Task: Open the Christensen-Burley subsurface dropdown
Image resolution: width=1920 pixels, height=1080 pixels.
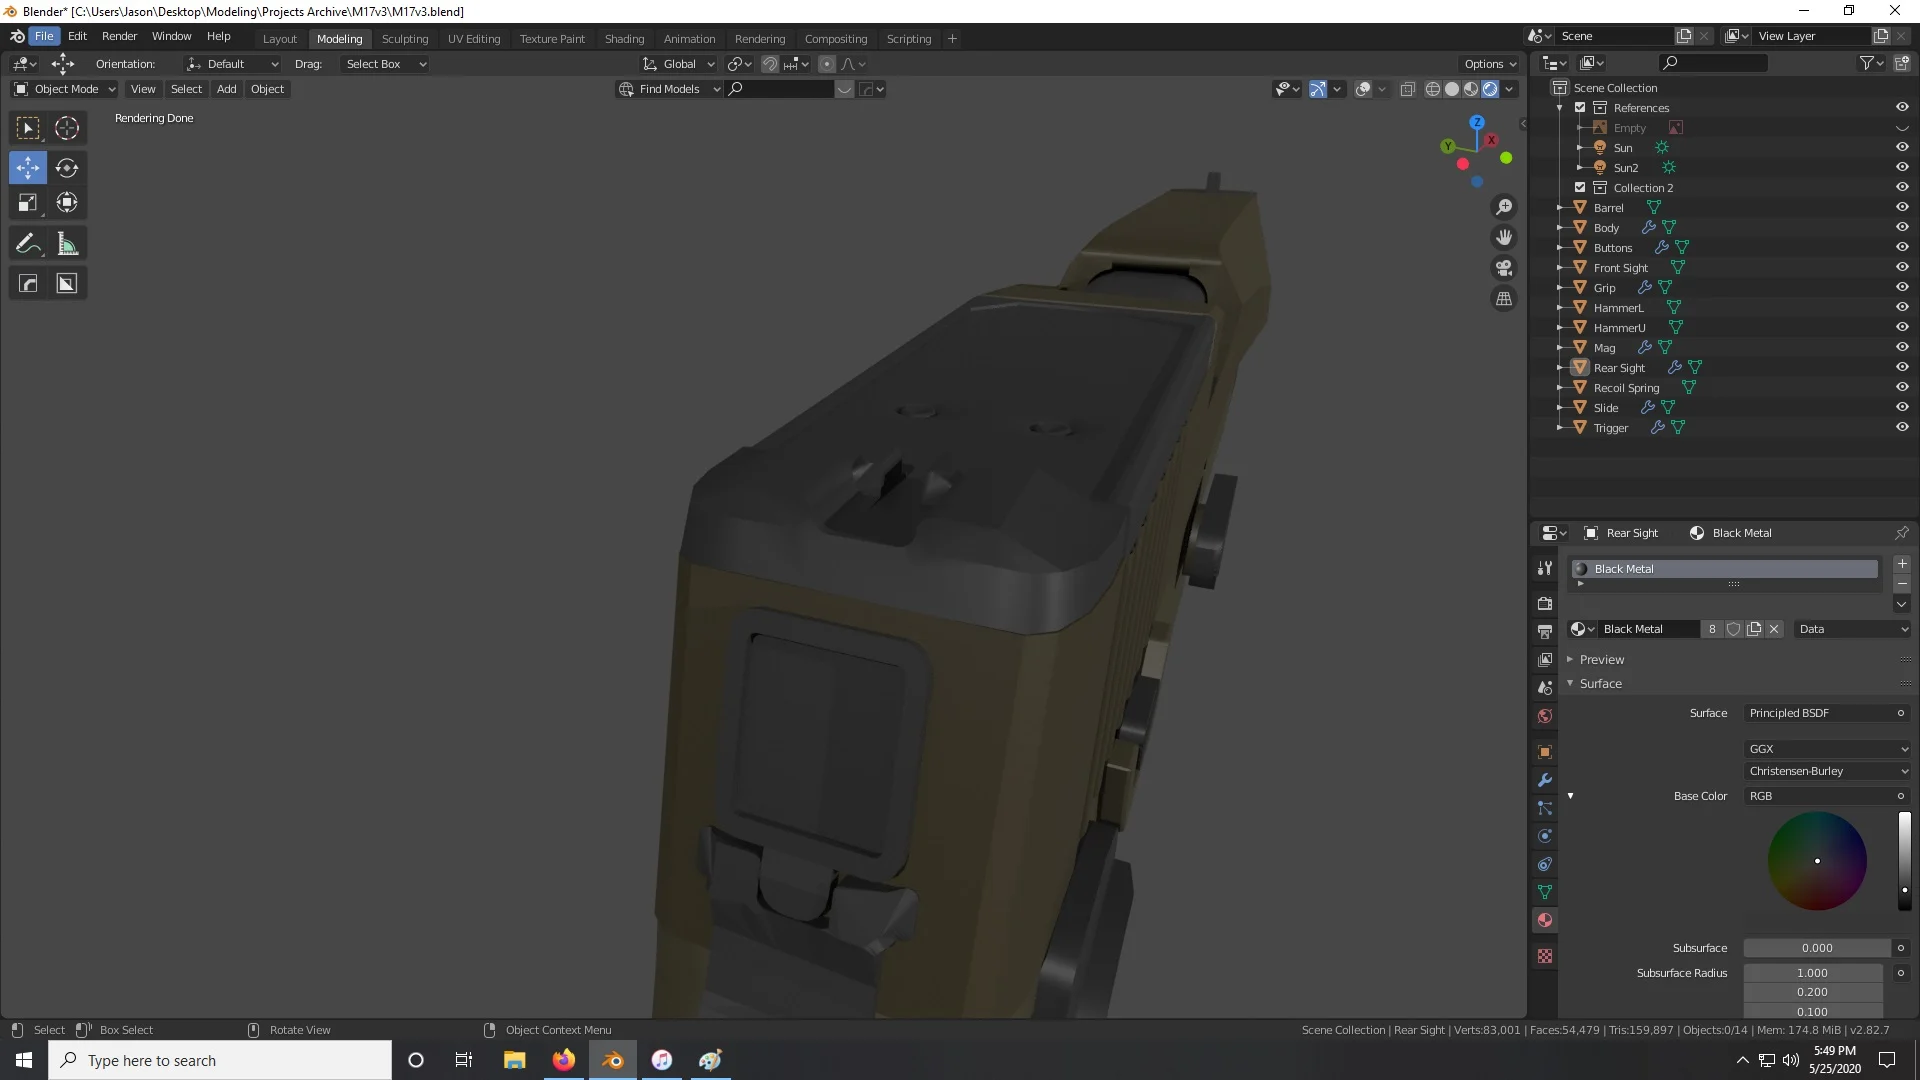Action: pyautogui.click(x=1827, y=771)
